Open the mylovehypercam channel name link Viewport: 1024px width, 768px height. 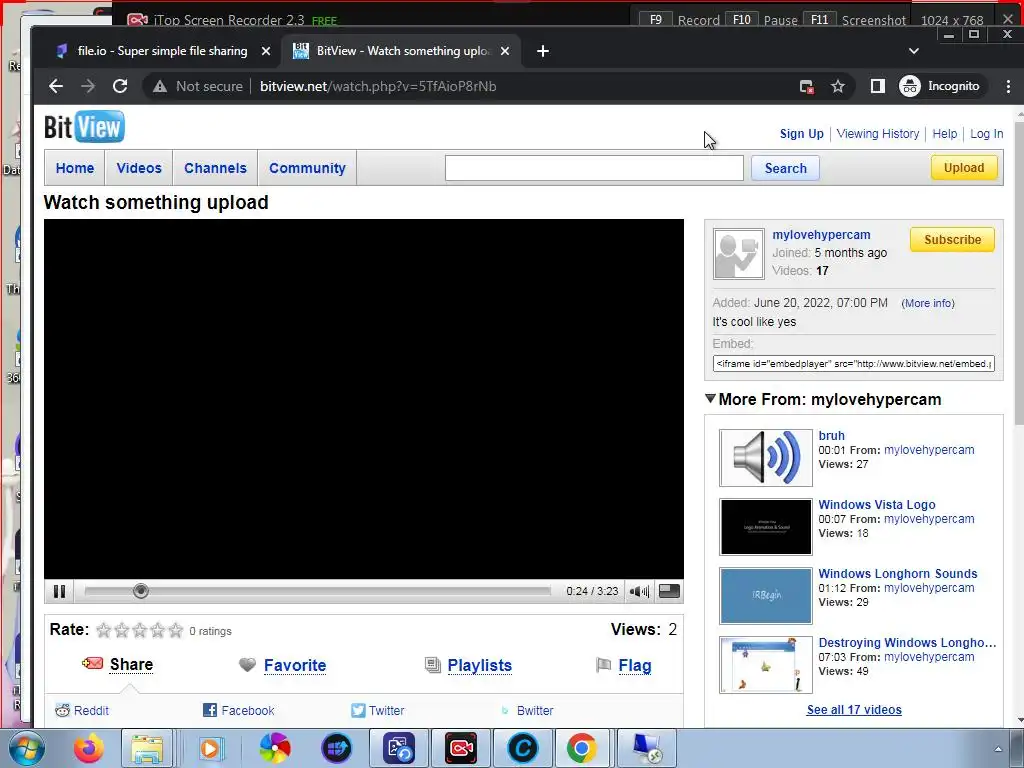821,234
